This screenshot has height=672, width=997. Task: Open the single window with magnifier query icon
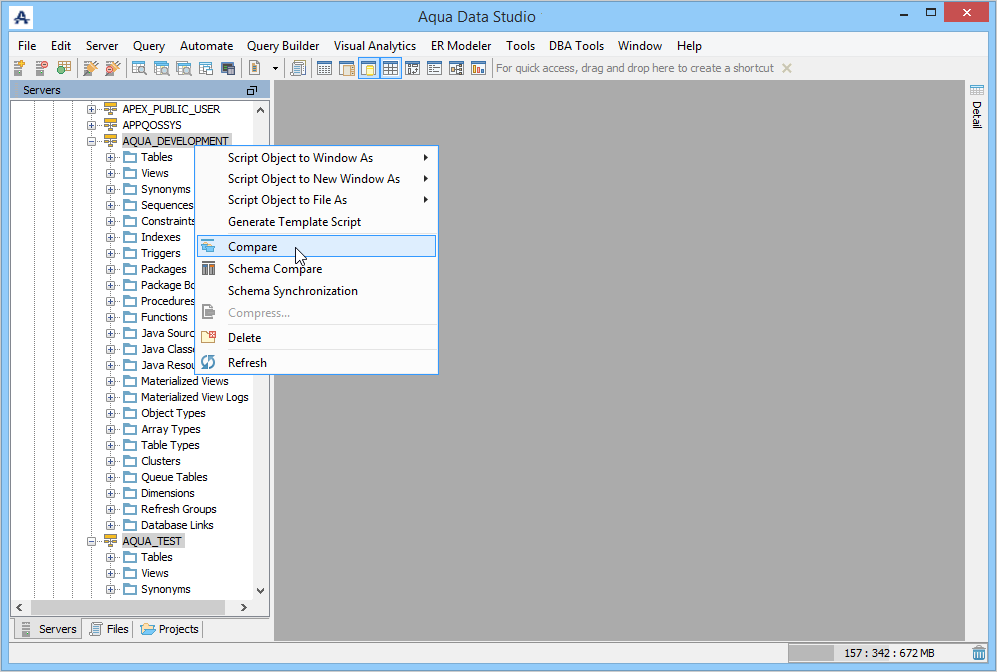139,68
